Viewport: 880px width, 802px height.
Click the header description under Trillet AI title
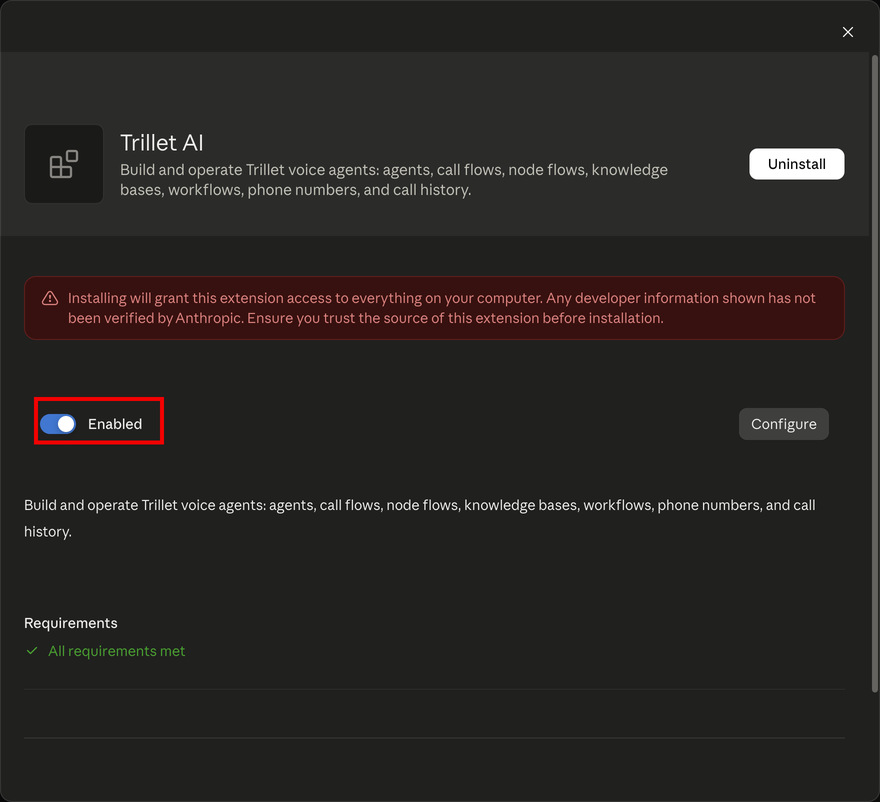point(394,180)
